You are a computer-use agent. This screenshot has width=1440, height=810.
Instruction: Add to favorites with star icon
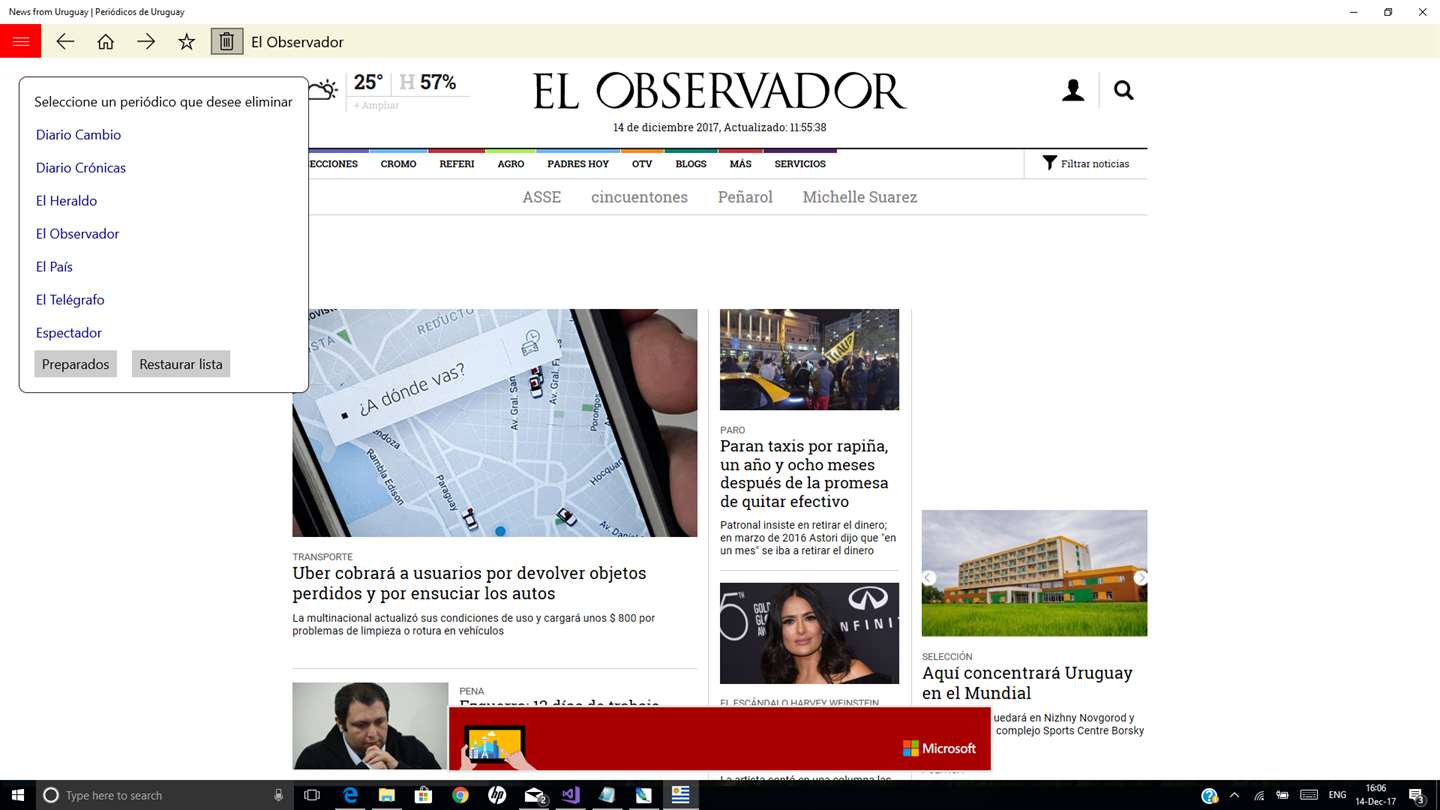(x=186, y=41)
